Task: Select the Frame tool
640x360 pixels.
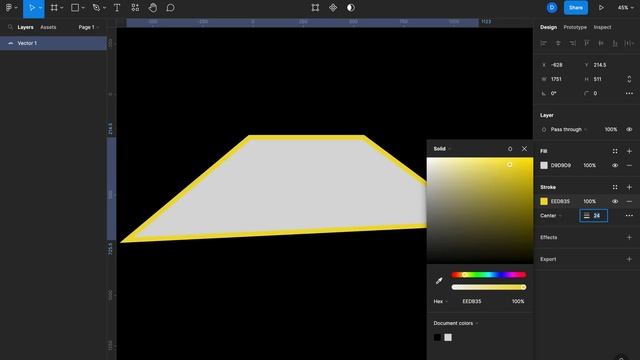Action: tap(54, 8)
